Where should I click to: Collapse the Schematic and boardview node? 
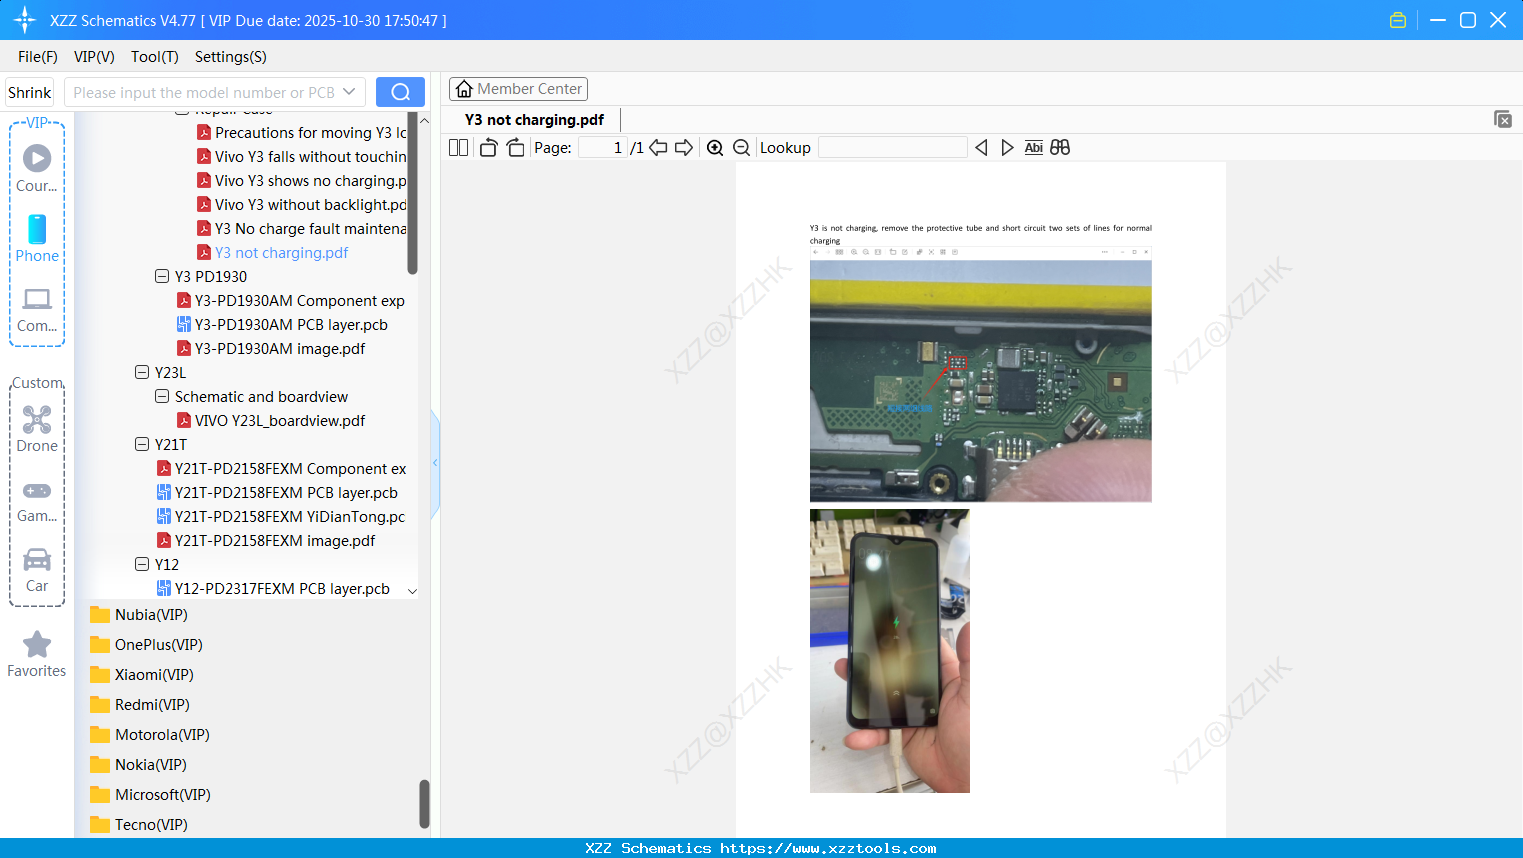tap(162, 396)
